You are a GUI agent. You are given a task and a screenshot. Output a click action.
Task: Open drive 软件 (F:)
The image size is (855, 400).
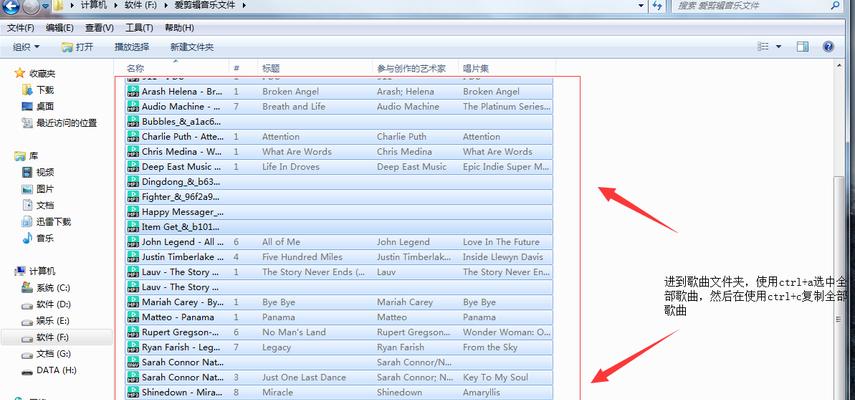(46, 337)
